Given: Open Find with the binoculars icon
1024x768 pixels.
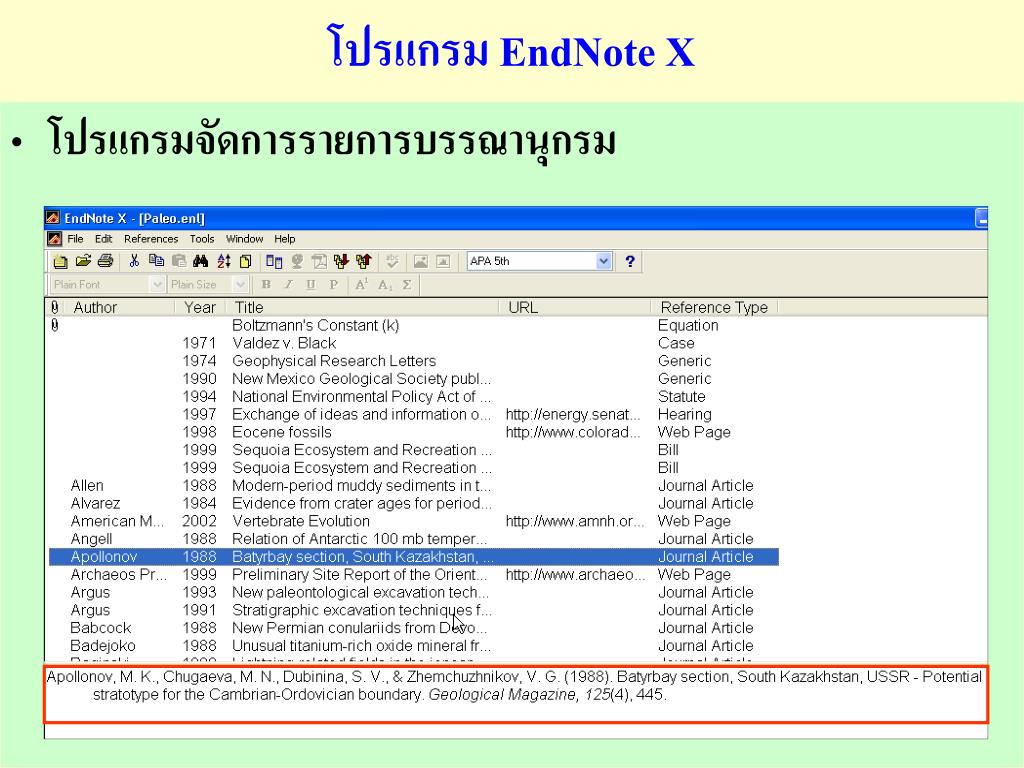Looking at the screenshot, I should pyautogui.click(x=200, y=261).
